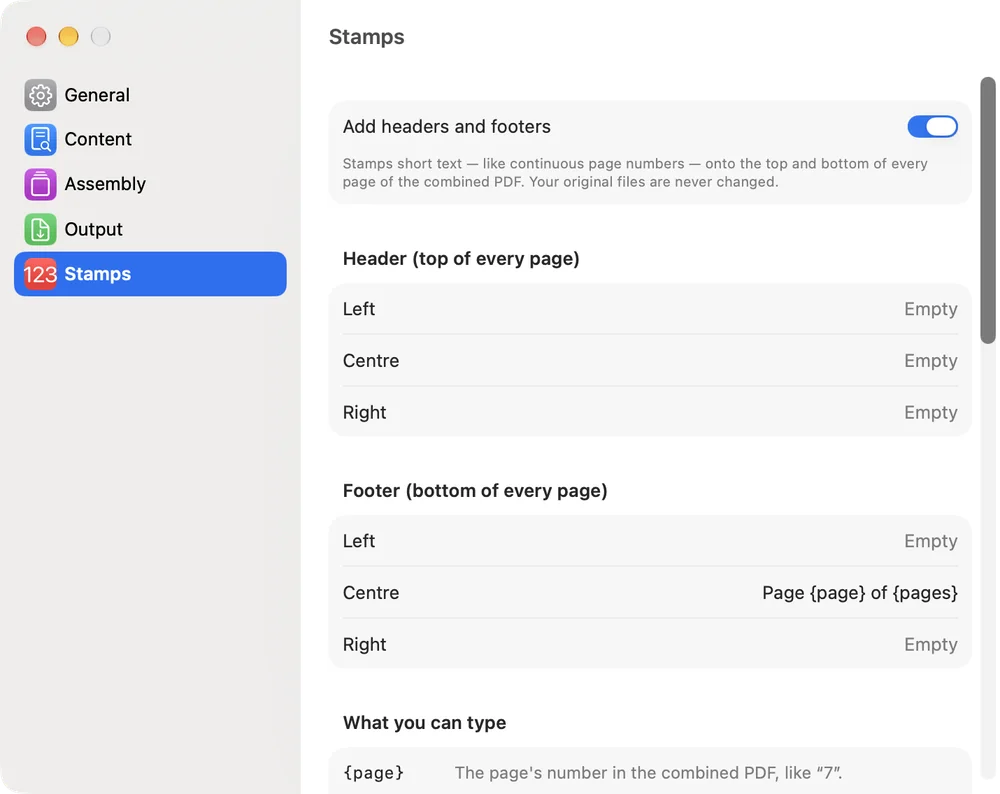The height and width of the screenshot is (794, 1000).
Task: Edit the Header Centre field
Action: [650, 360]
